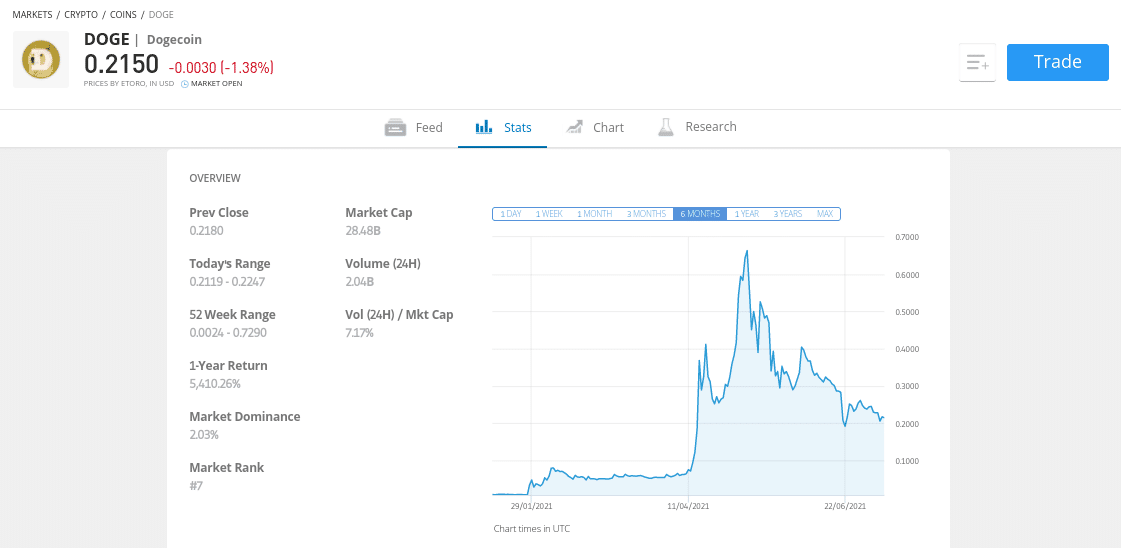Add DOGE to watchlist icon
Screen dimensions: 1121x548
tap(977, 62)
